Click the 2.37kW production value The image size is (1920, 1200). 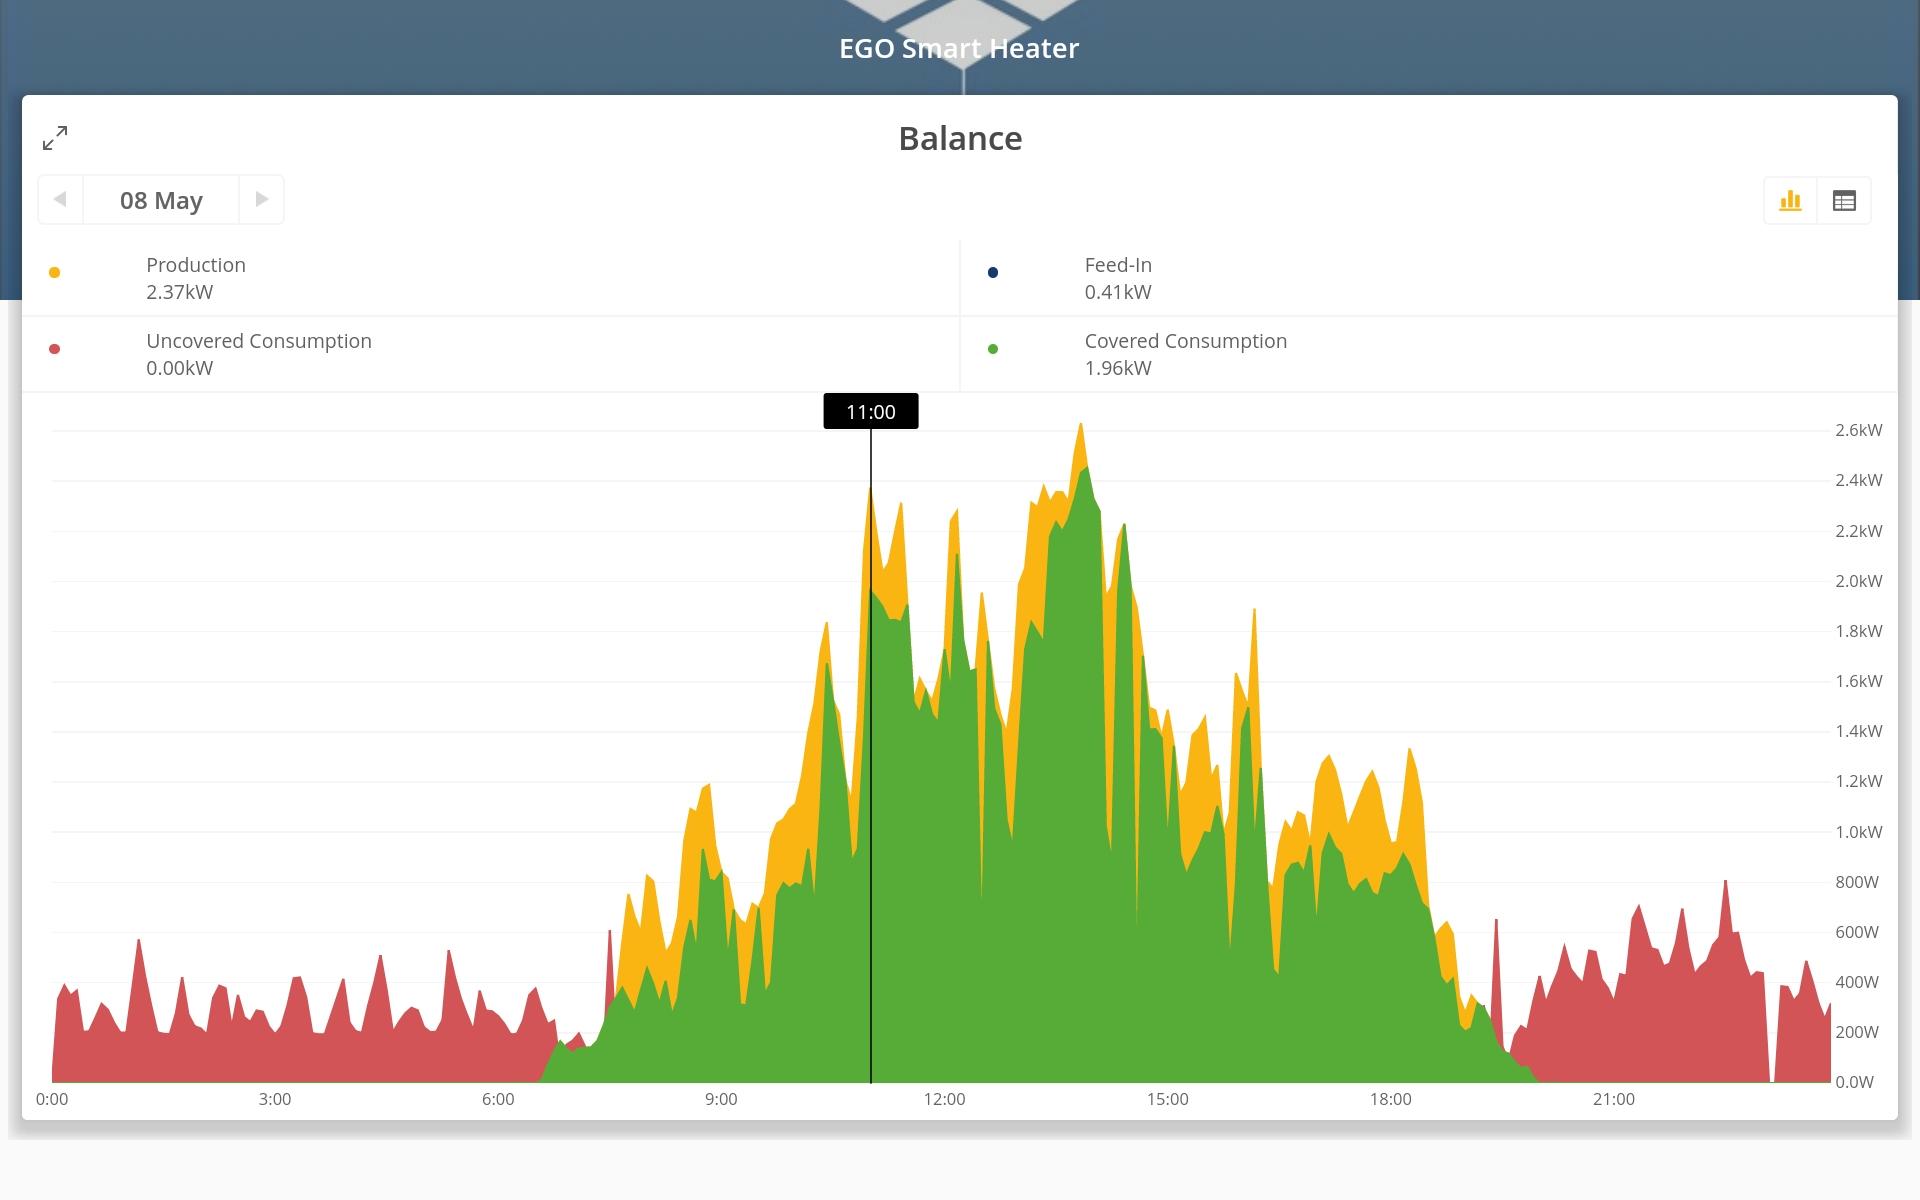tap(180, 292)
